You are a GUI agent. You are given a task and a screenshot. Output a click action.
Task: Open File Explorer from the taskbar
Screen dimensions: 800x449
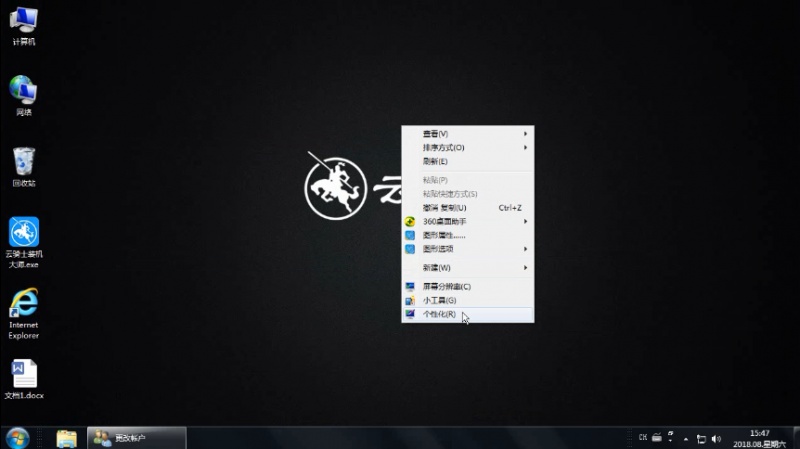[66, 438]
